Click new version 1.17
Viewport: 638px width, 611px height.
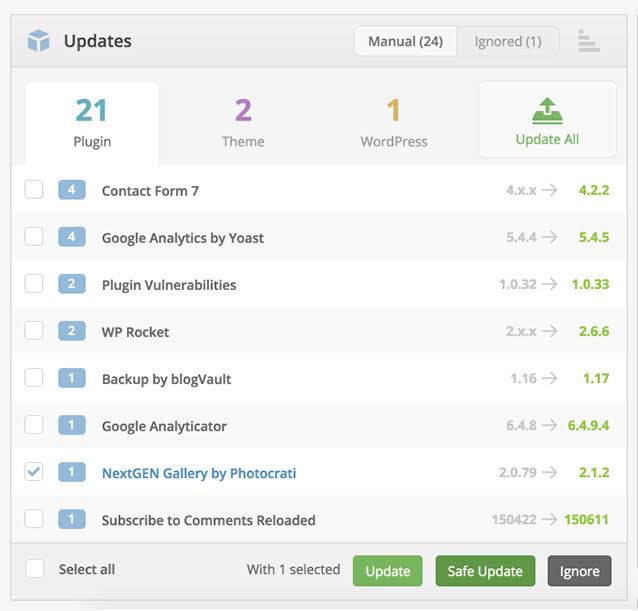[x=596, y=378]
